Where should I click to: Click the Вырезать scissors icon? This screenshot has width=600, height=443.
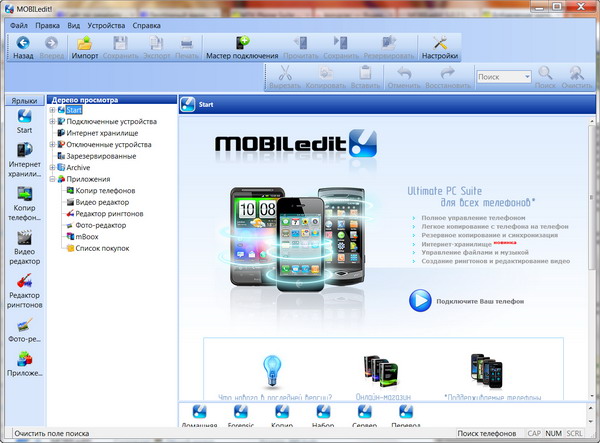[x=285, y=72]
